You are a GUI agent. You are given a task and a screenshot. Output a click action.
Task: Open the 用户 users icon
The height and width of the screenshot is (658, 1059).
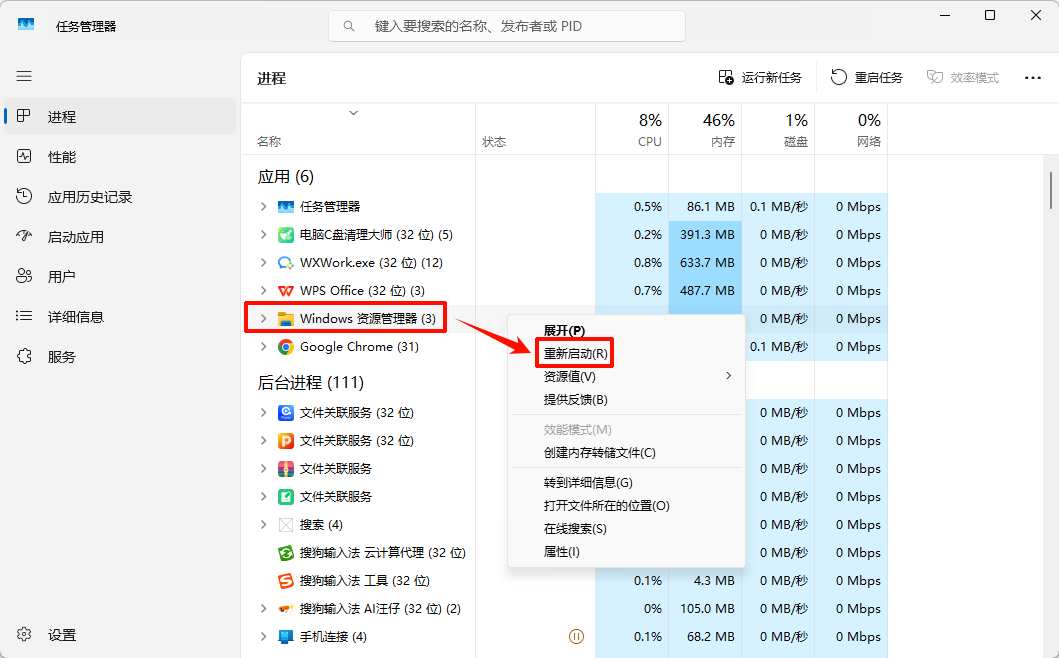pyautogui.click(x=24, y=276)
